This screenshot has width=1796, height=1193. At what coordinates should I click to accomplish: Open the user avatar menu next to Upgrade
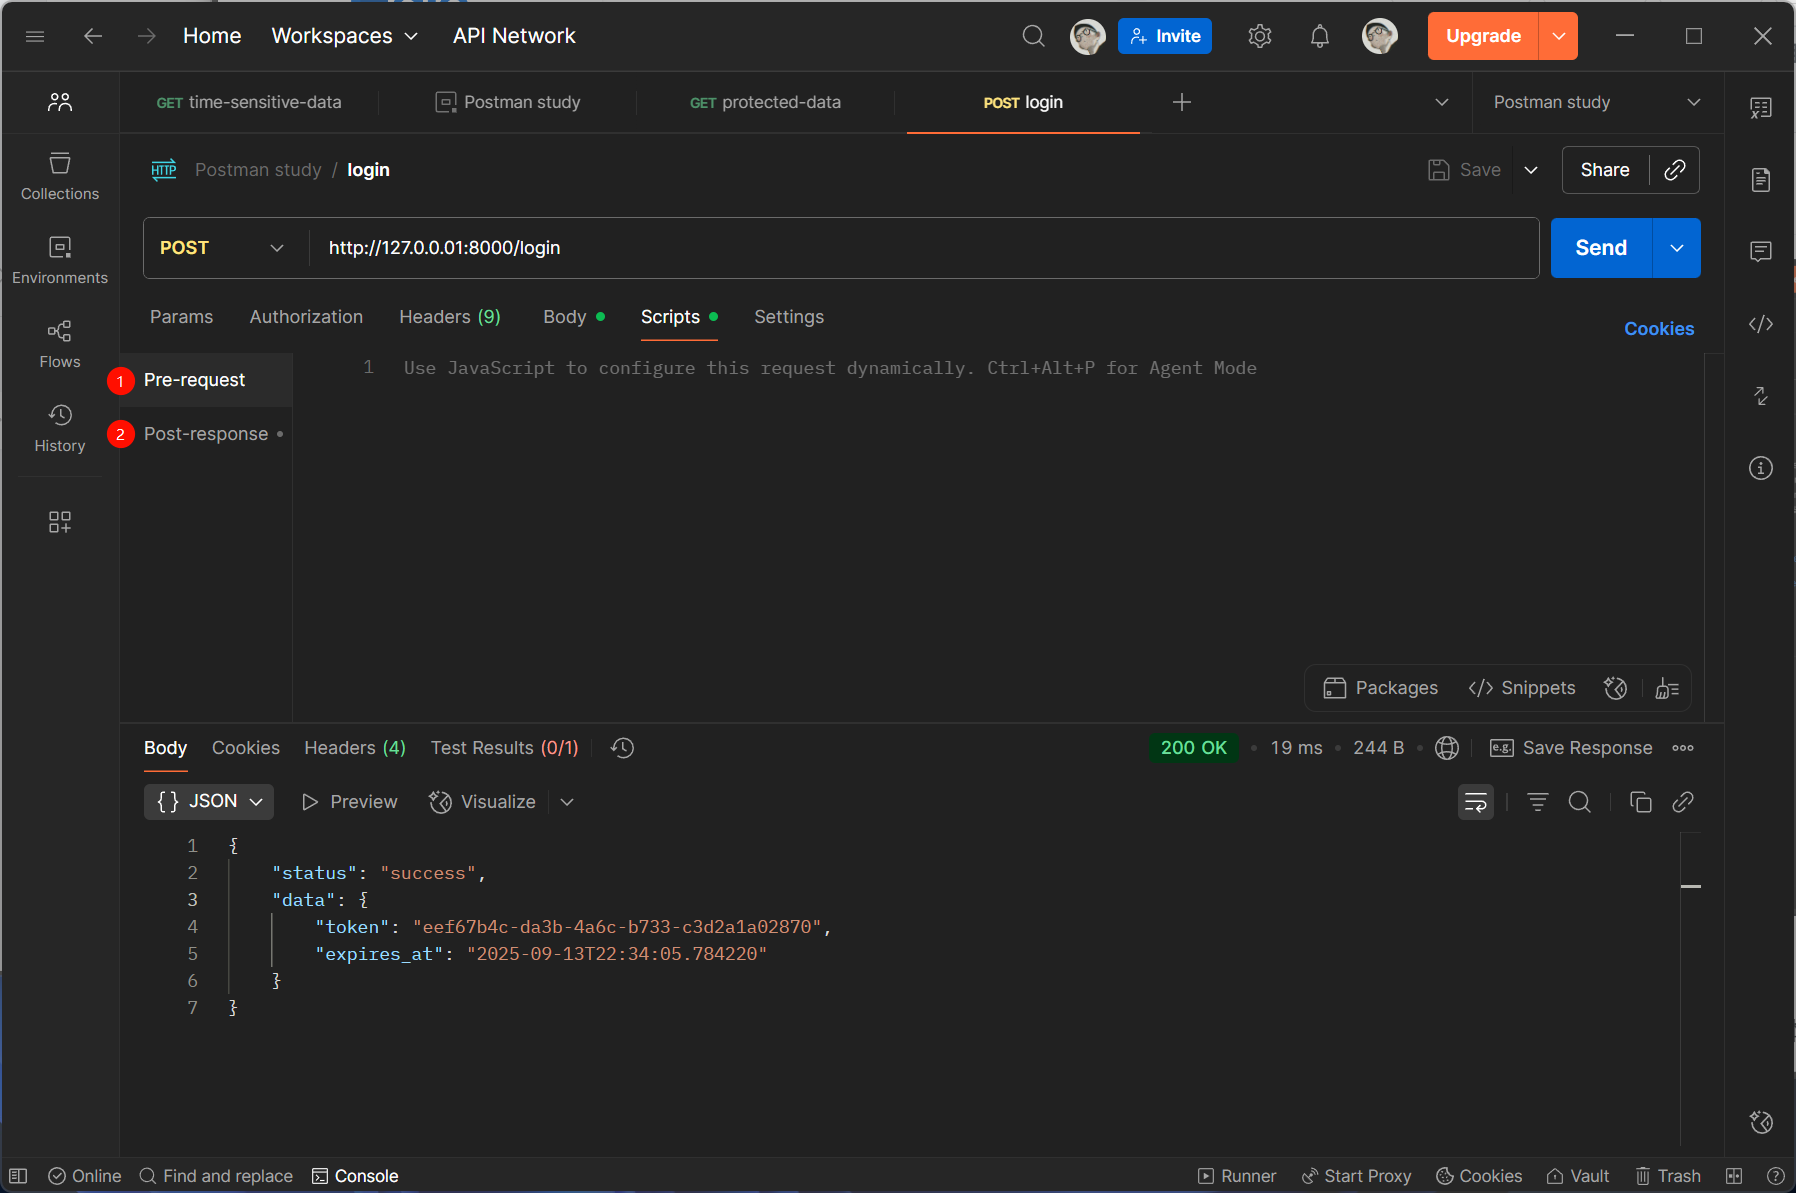point(1380,36)
